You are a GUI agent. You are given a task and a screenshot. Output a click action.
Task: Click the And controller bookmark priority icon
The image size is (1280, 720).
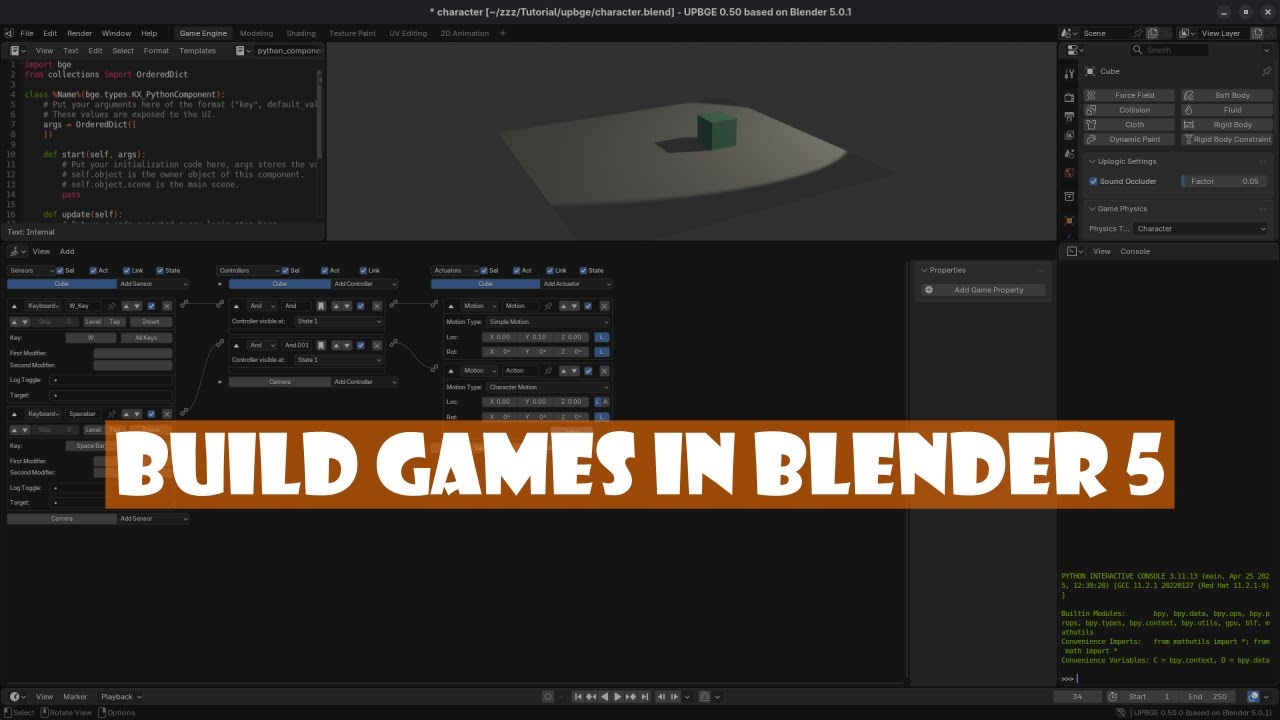pyautogui.click(x=321, y=306)
